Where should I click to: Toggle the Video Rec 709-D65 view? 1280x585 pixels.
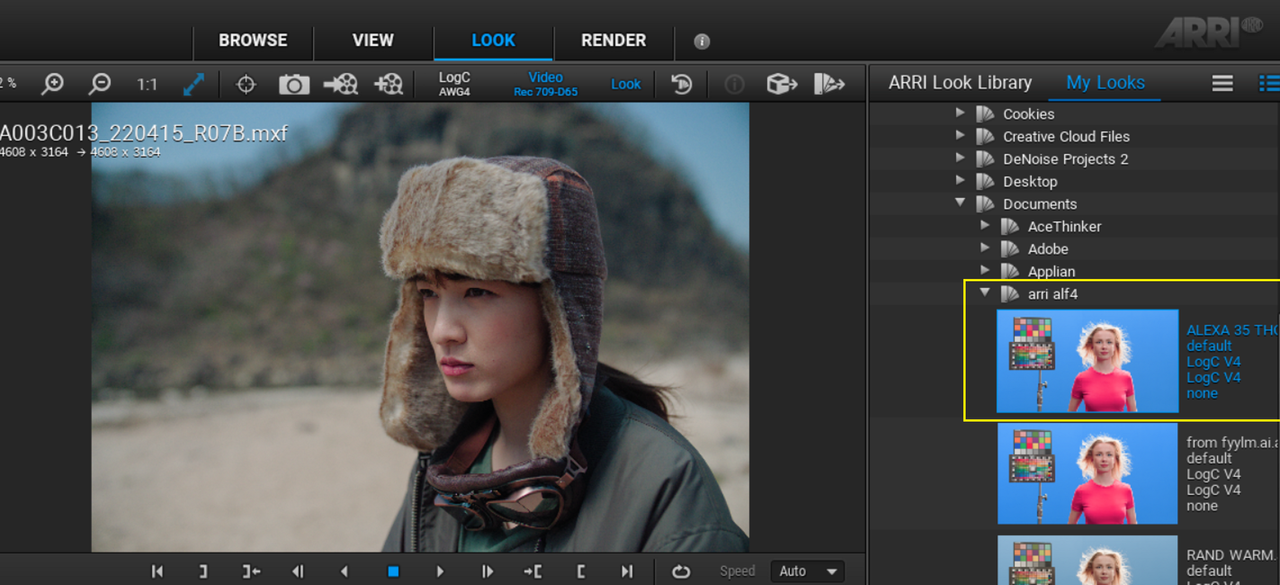point(545,84)
